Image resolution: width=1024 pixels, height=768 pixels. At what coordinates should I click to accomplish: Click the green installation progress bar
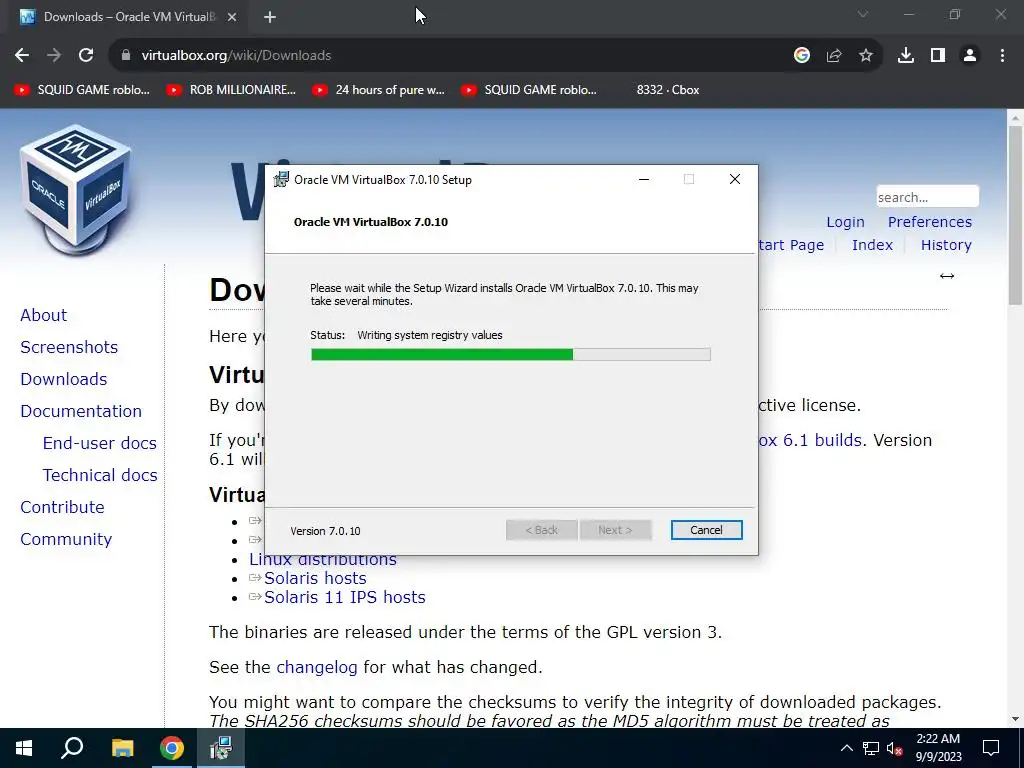point(511,355)
